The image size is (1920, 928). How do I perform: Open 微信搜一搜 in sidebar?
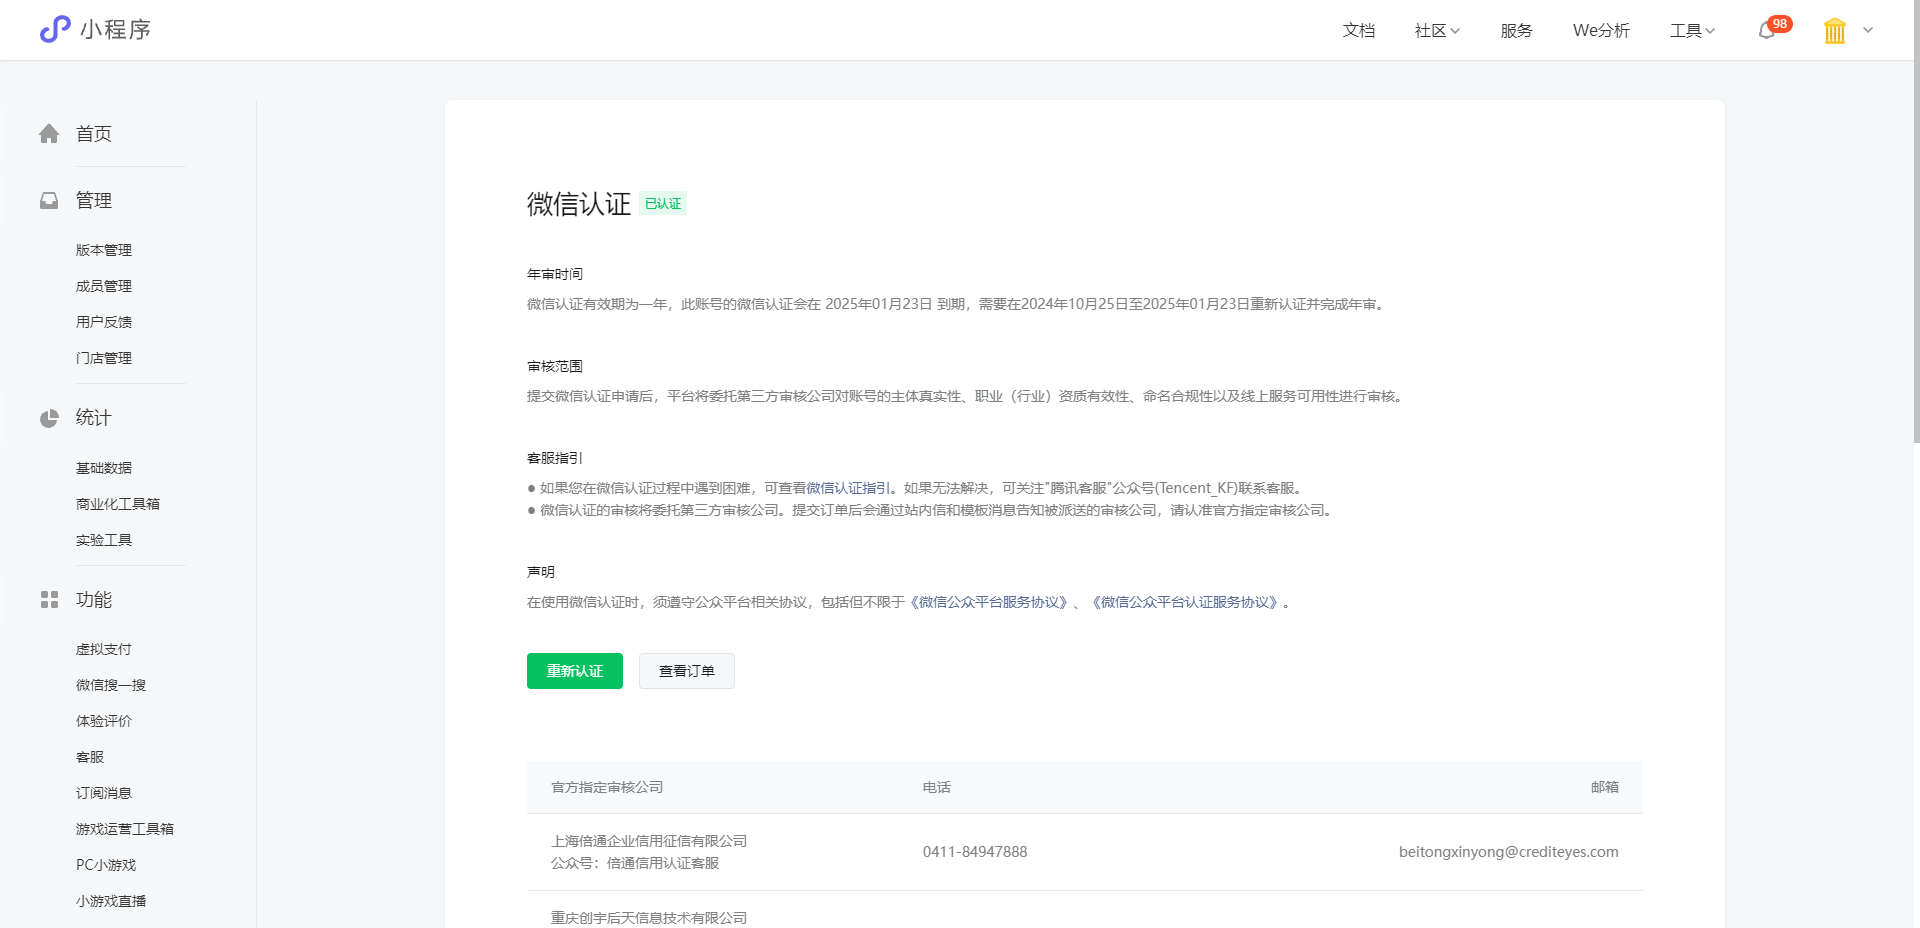tap(111, 685)
